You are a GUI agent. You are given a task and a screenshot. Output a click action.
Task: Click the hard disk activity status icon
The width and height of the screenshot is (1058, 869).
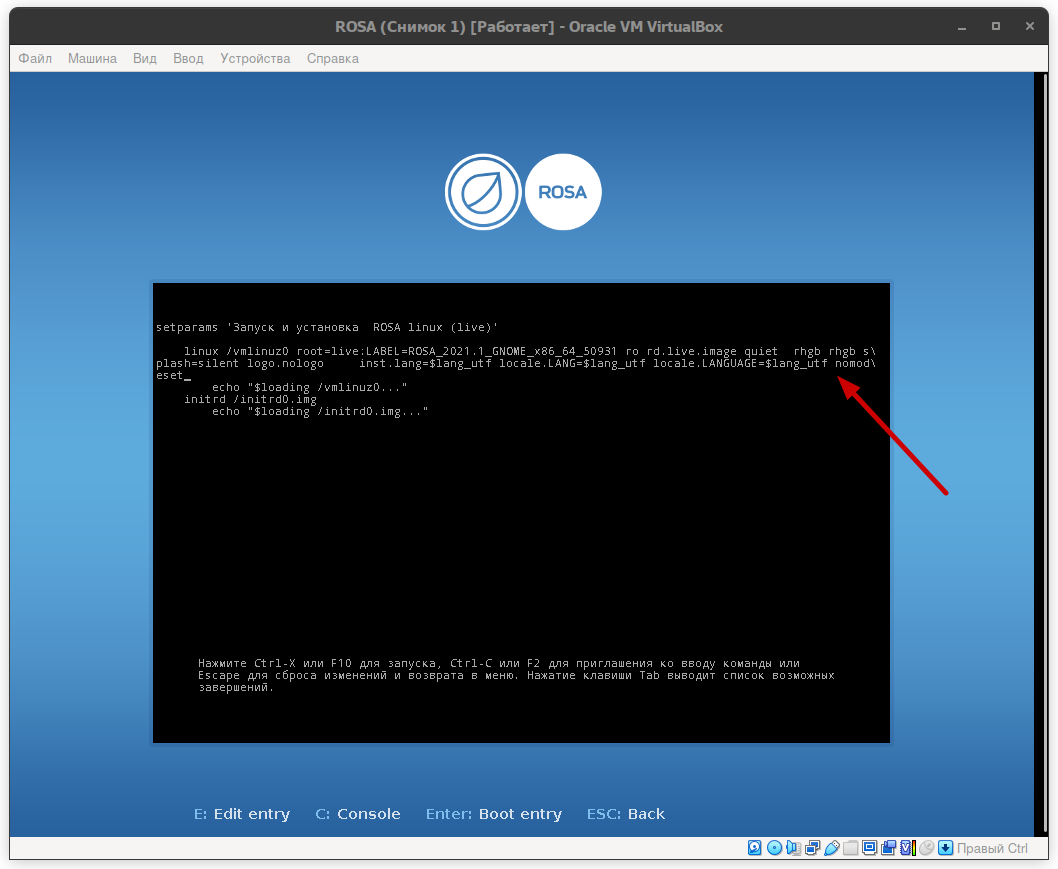click(x=754, y=847)
